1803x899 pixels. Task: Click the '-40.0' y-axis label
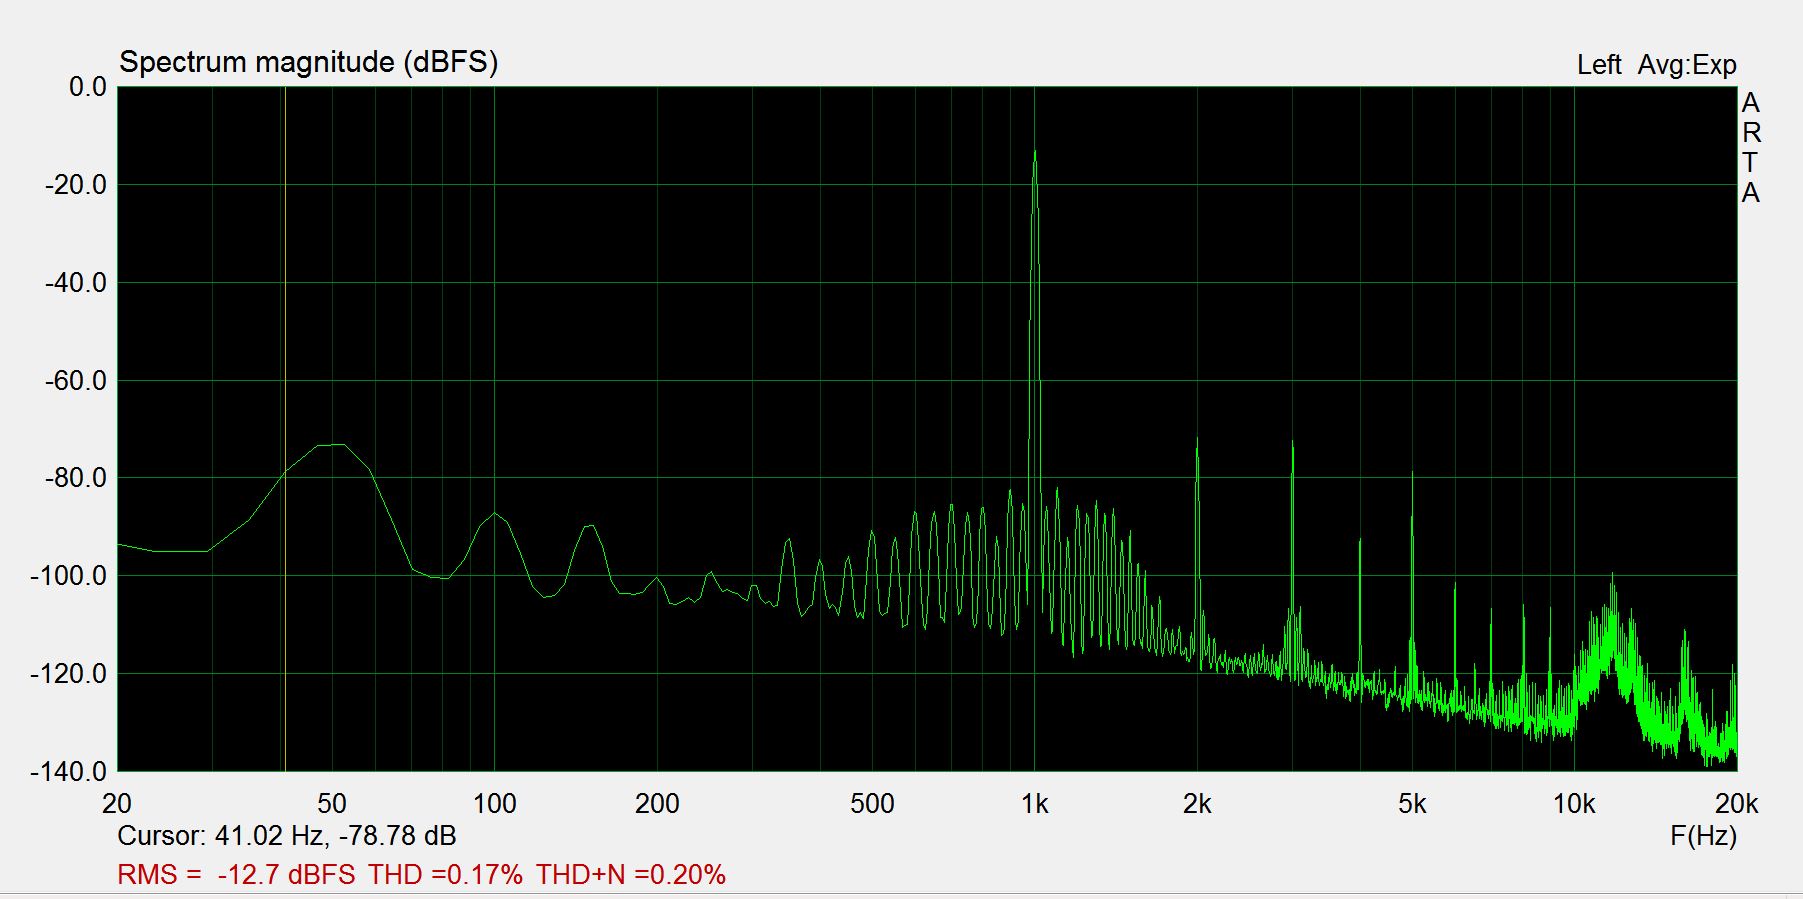point(76,283)
